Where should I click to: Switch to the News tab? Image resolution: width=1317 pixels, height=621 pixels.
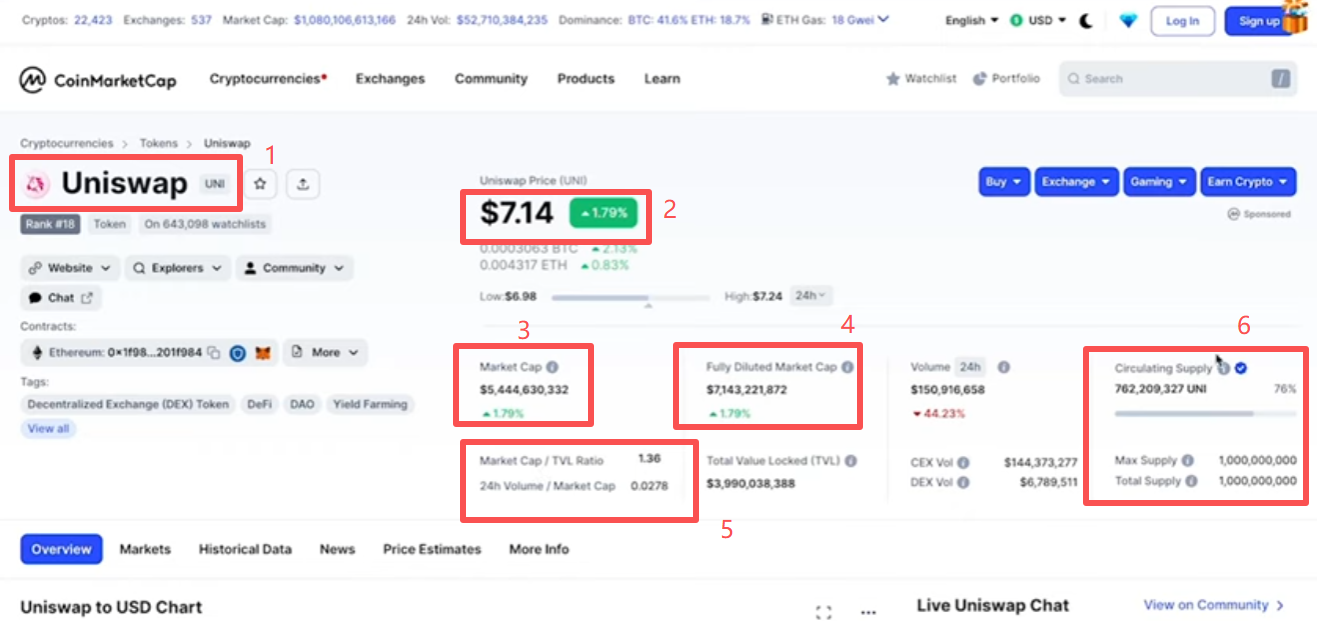pos(337,549)
